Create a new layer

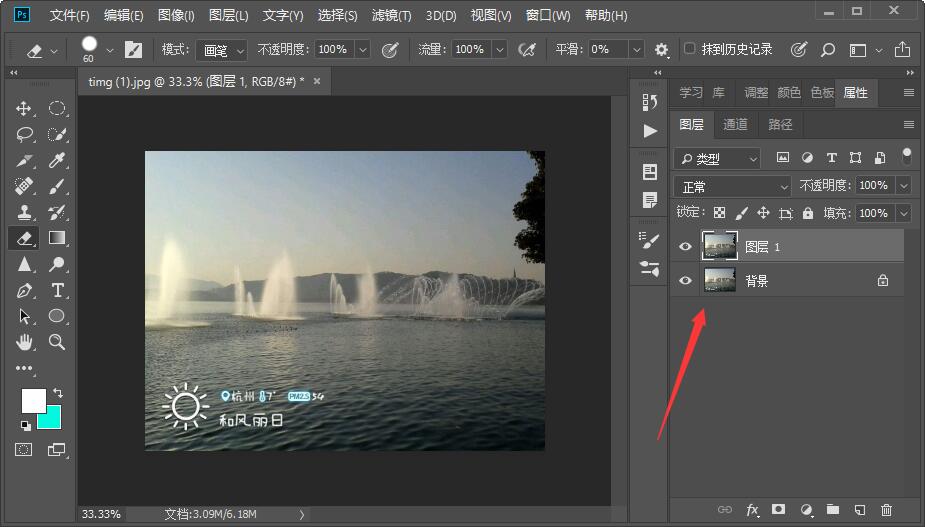pyautogui.click(x=860, y=510)
